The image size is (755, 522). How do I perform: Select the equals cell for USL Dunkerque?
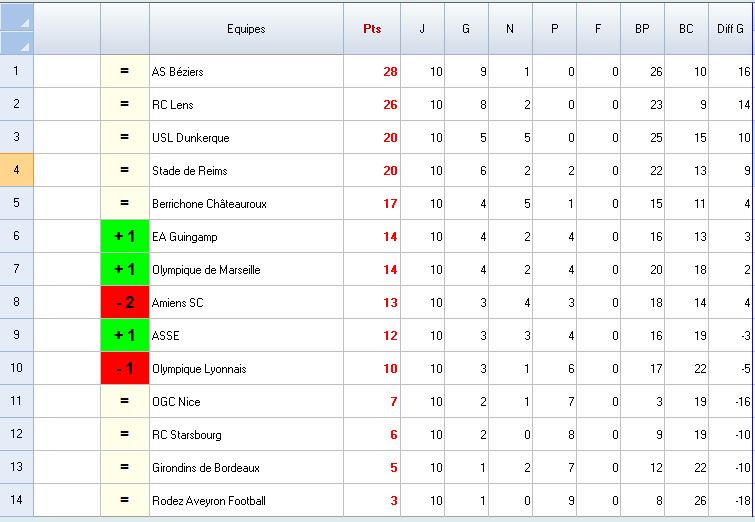pos(125,137)
